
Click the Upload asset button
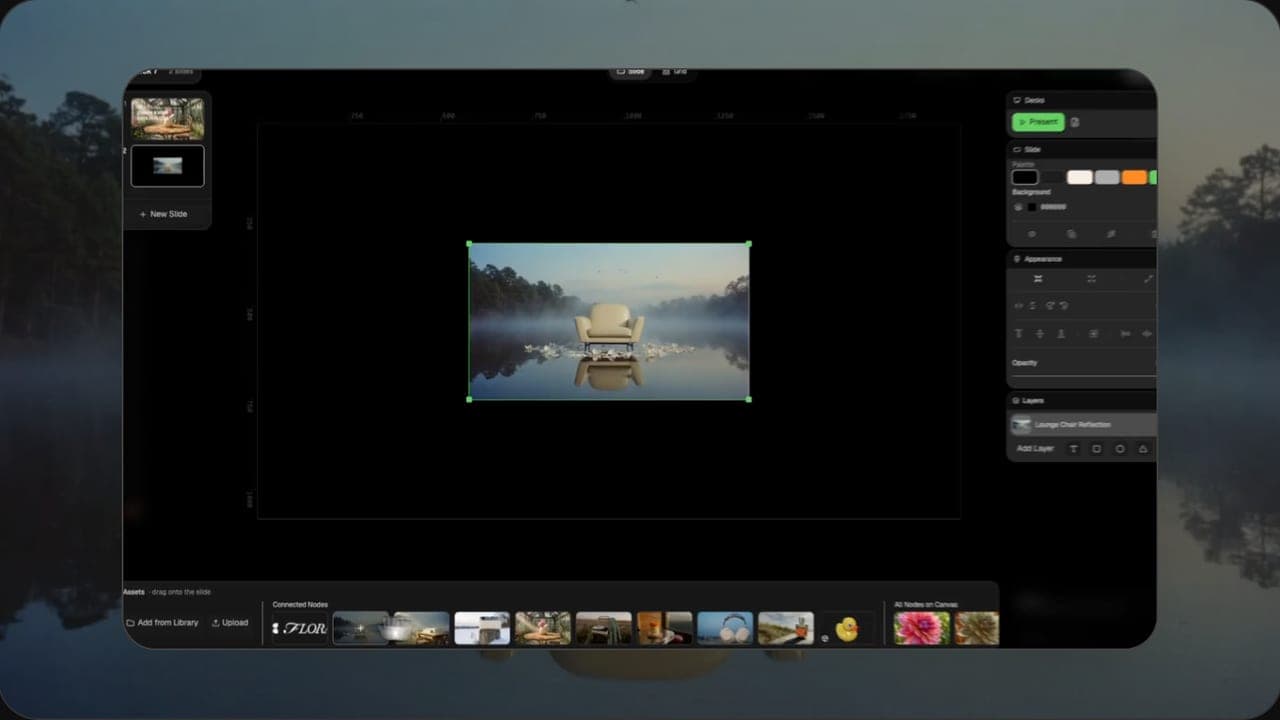point(230,623)
